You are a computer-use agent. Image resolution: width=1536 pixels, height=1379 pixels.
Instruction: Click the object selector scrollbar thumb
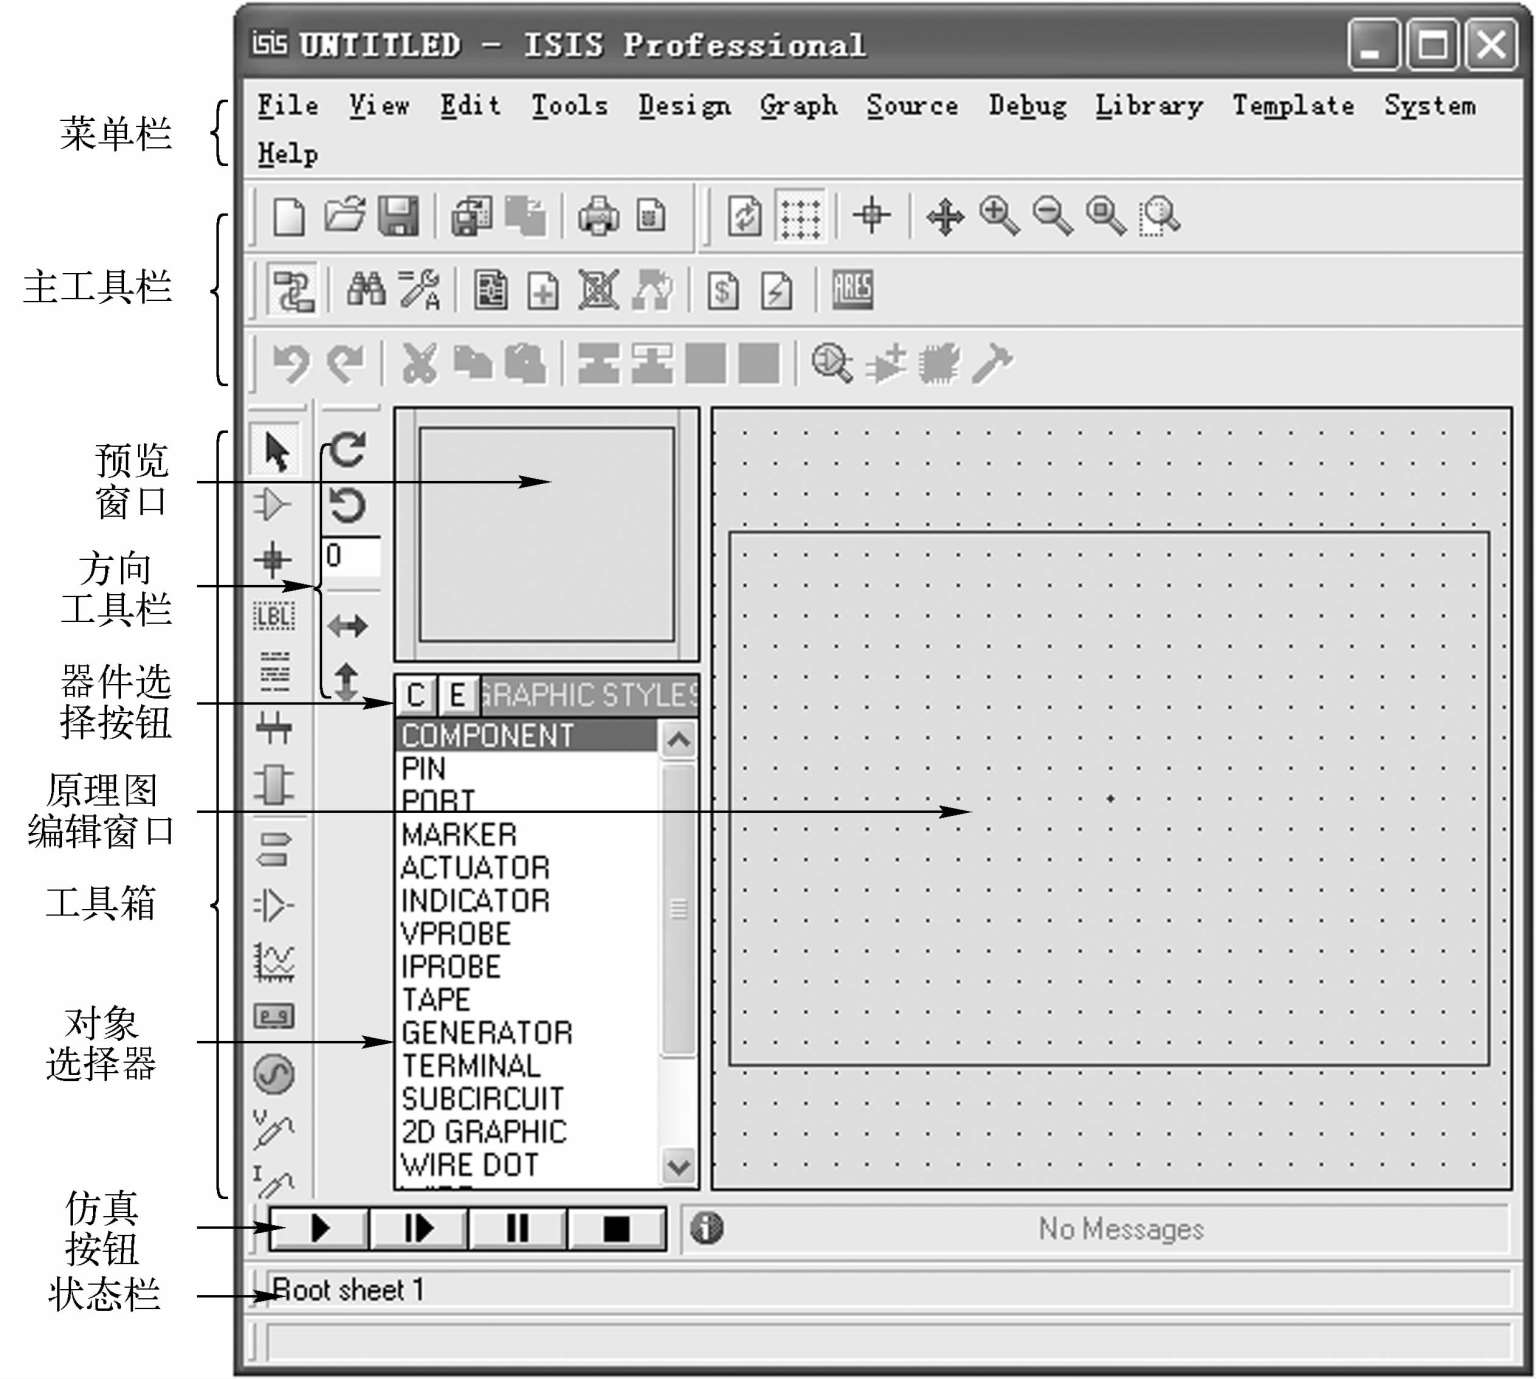click(x=678, y=908)
